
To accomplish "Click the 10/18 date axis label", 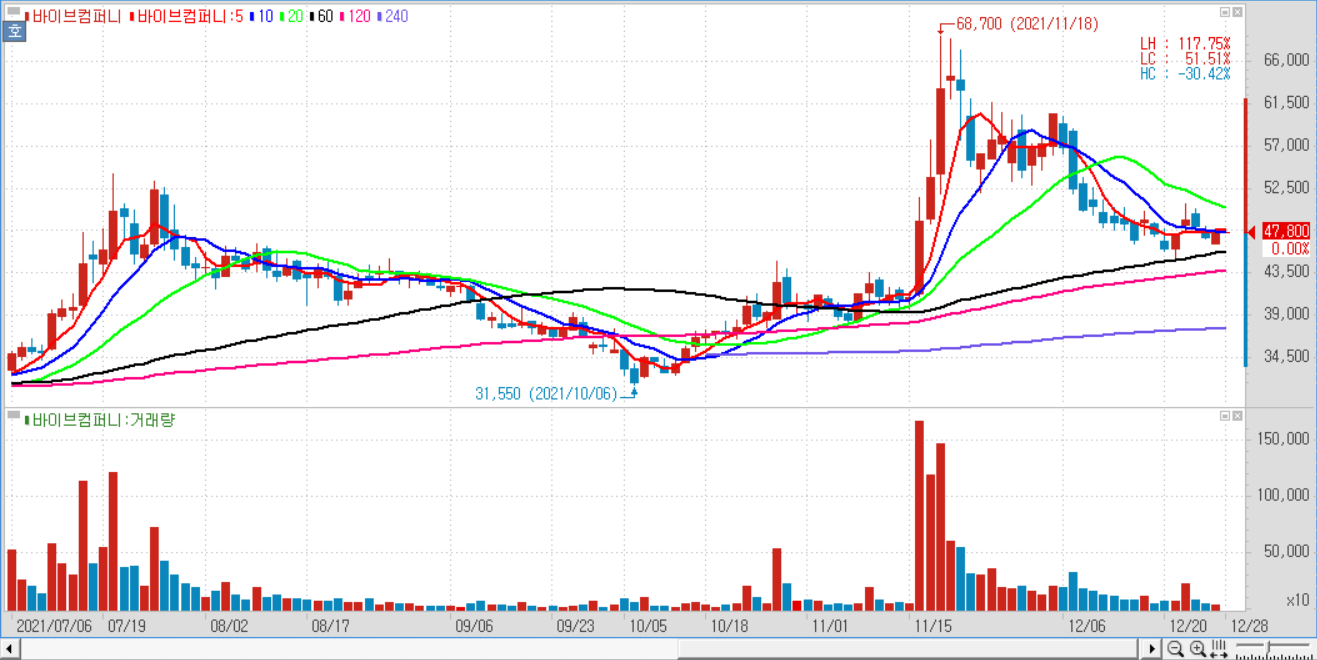I will click(x=729, y=625).
